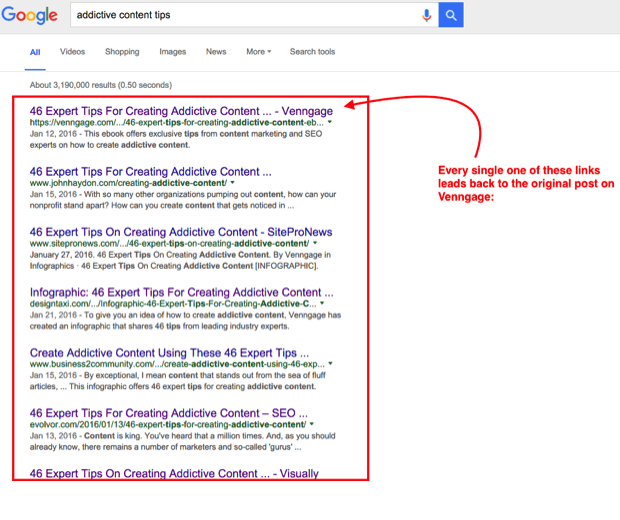620x520 pixels.
Task: Open Search tools options
Action: pos(313,52)
